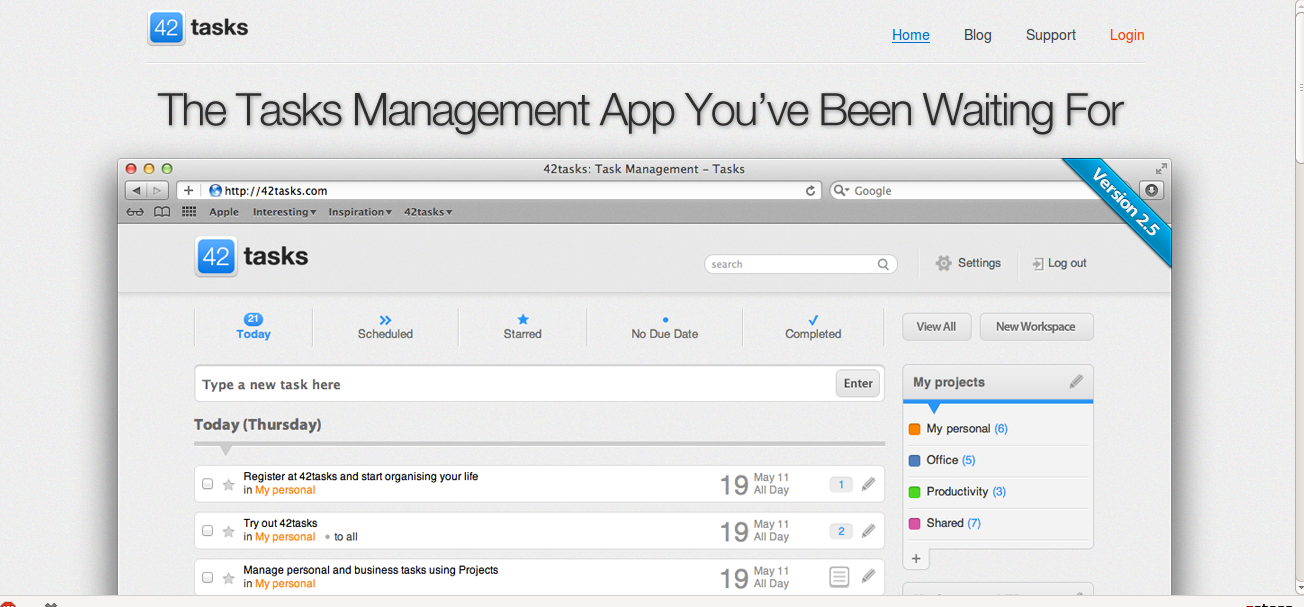Image resolution: width=1304 pixels, height=607 pixels.
Task: Click the browser back arrow button
Action: point(136,190)
